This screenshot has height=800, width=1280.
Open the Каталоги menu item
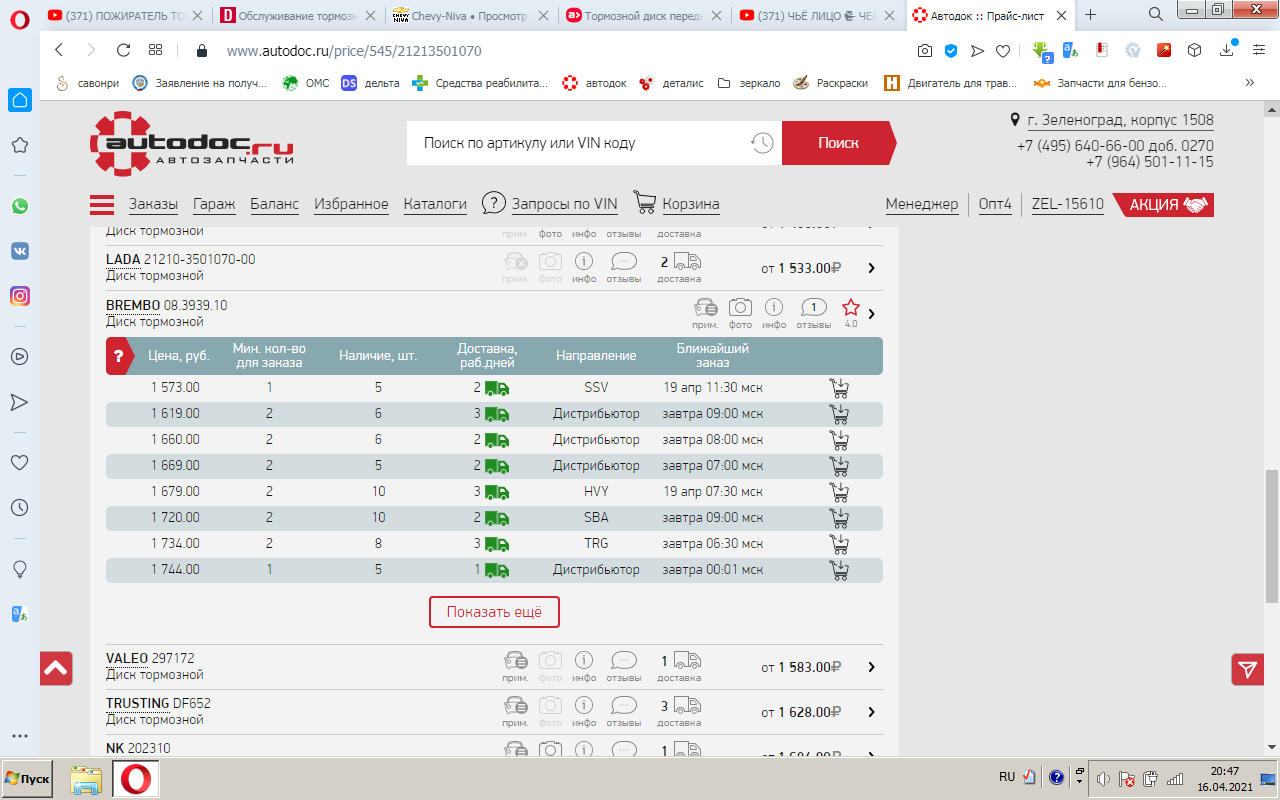pos(435,204)
